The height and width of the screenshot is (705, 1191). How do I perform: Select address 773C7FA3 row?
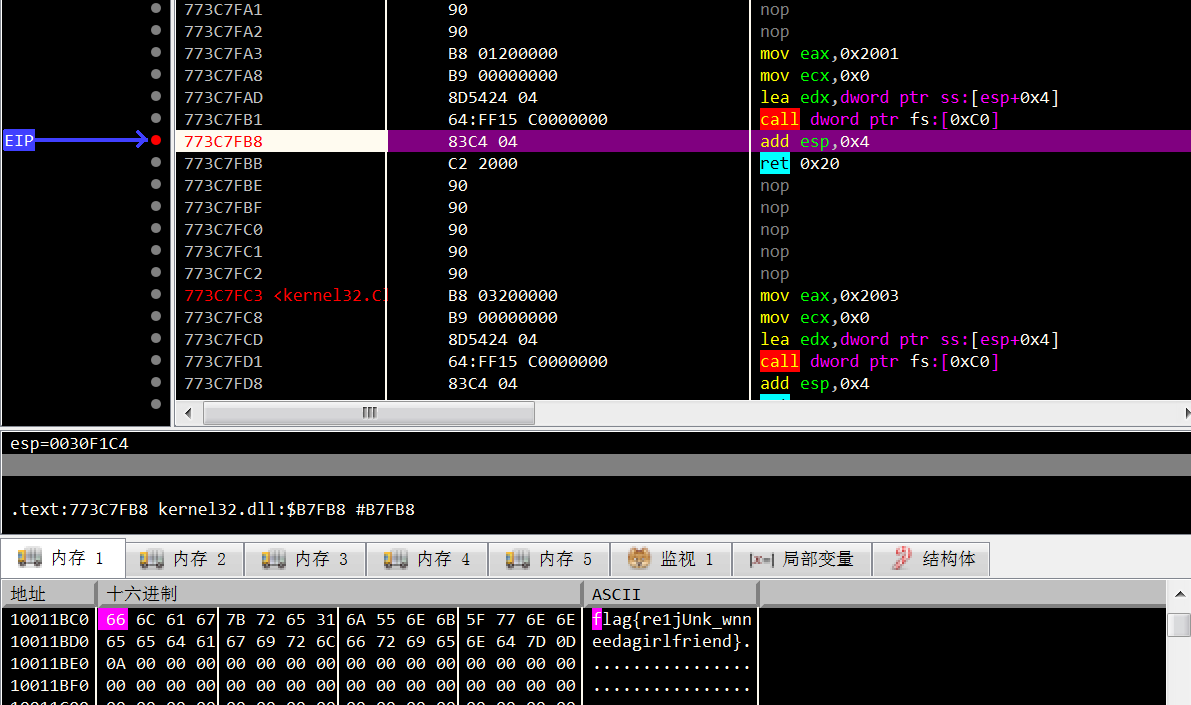(223, 53)
